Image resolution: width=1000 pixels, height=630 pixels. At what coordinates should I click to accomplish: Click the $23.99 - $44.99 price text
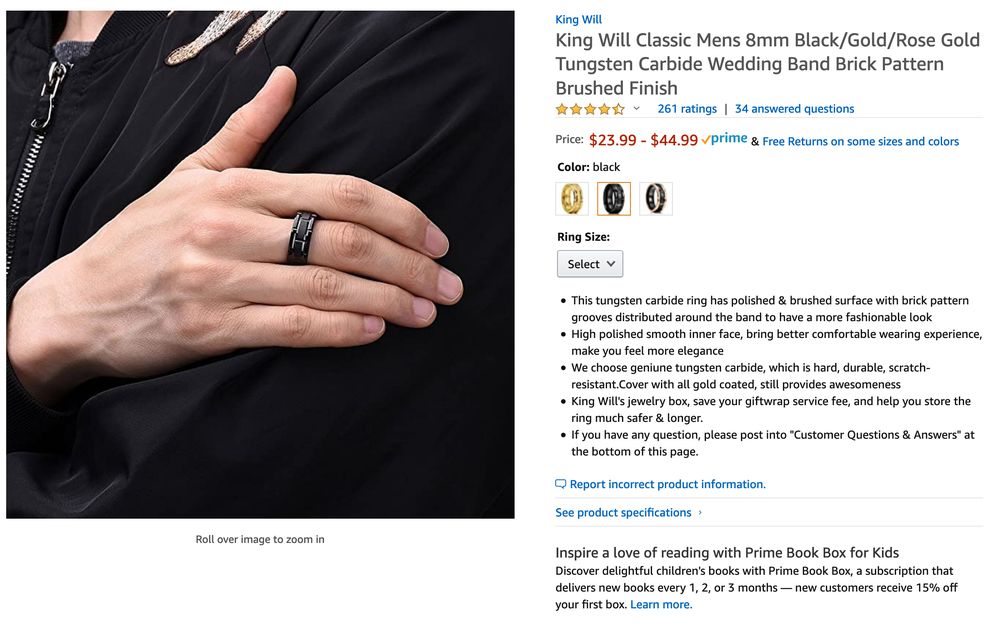pos(643,141)
